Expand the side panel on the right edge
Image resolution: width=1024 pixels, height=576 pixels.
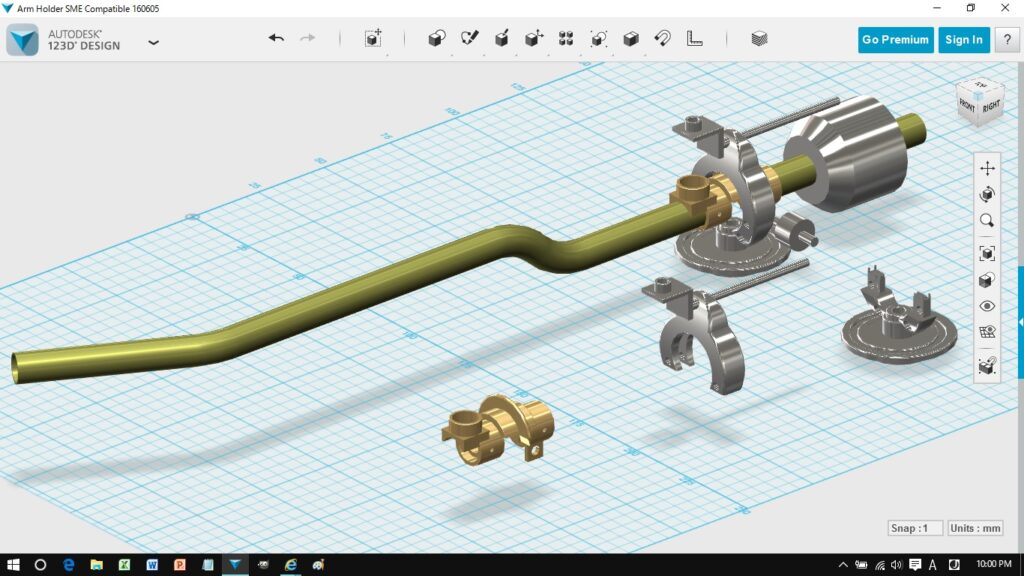click(1020, 322)
